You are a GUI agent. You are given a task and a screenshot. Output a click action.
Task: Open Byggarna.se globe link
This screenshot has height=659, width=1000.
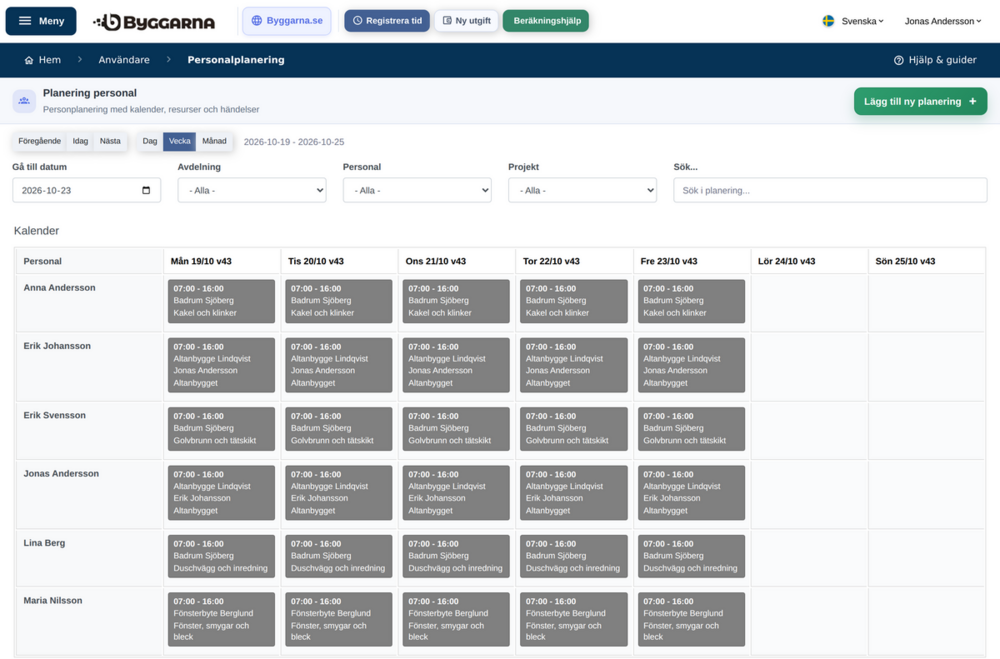pos(286,21)
